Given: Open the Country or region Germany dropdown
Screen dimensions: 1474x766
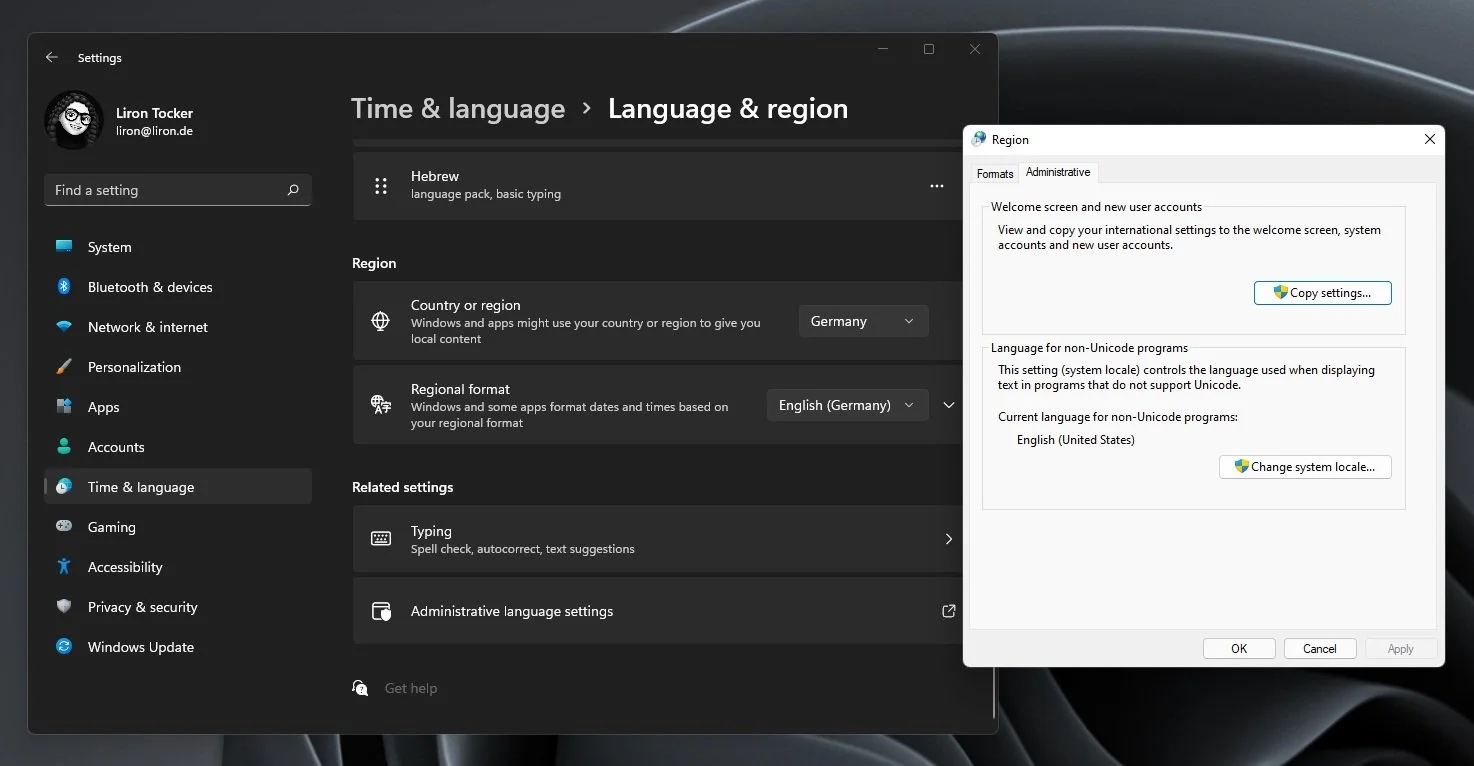Looking at the screenshot, I should (x=863, y=321).
